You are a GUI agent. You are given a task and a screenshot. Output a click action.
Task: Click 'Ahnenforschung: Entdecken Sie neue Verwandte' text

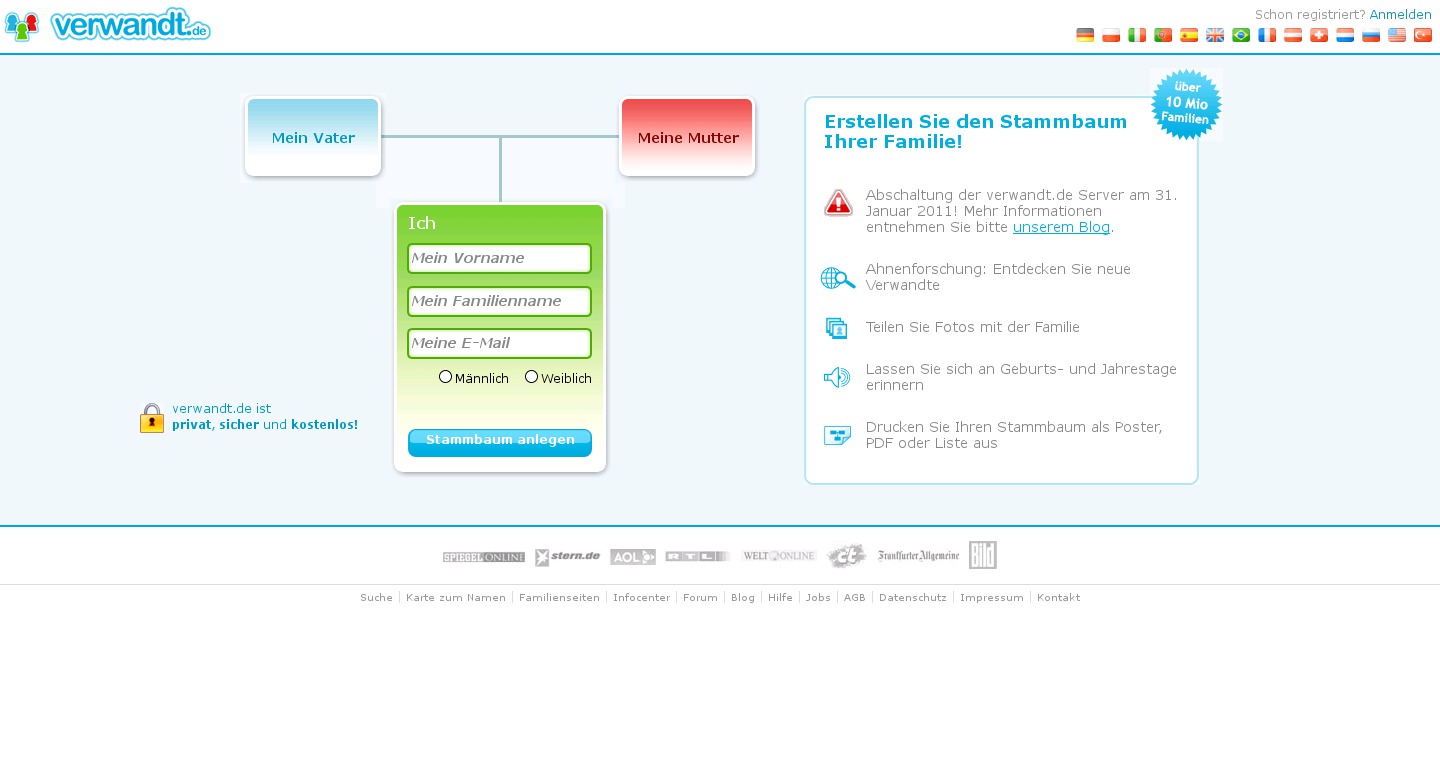(998, 277)
